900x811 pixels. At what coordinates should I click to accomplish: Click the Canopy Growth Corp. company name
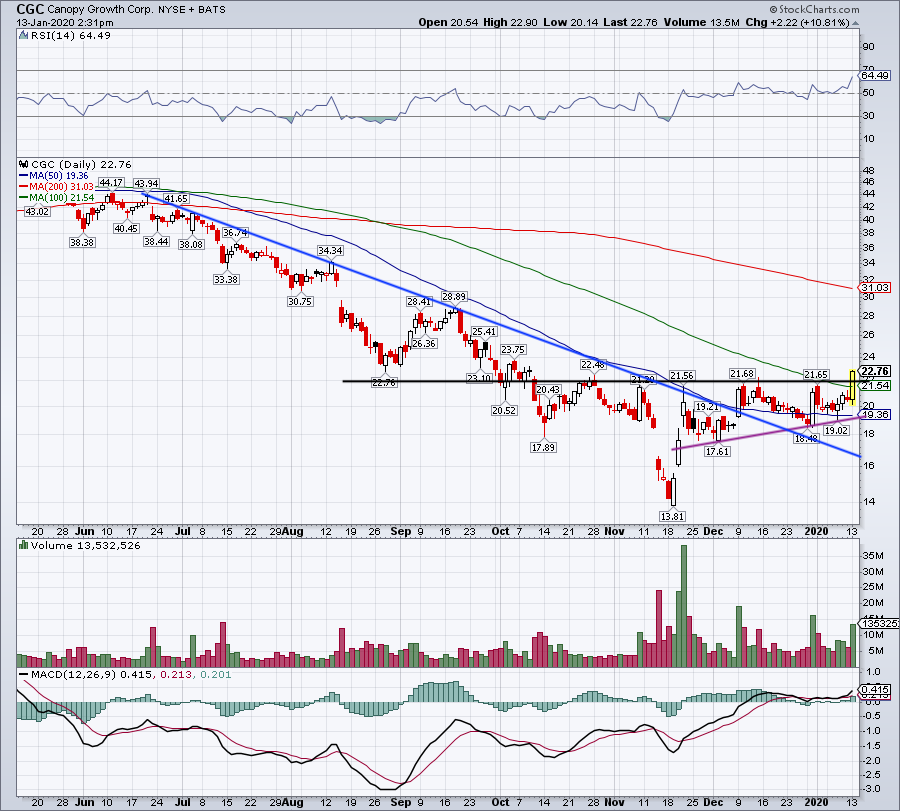tap(100, 10)
